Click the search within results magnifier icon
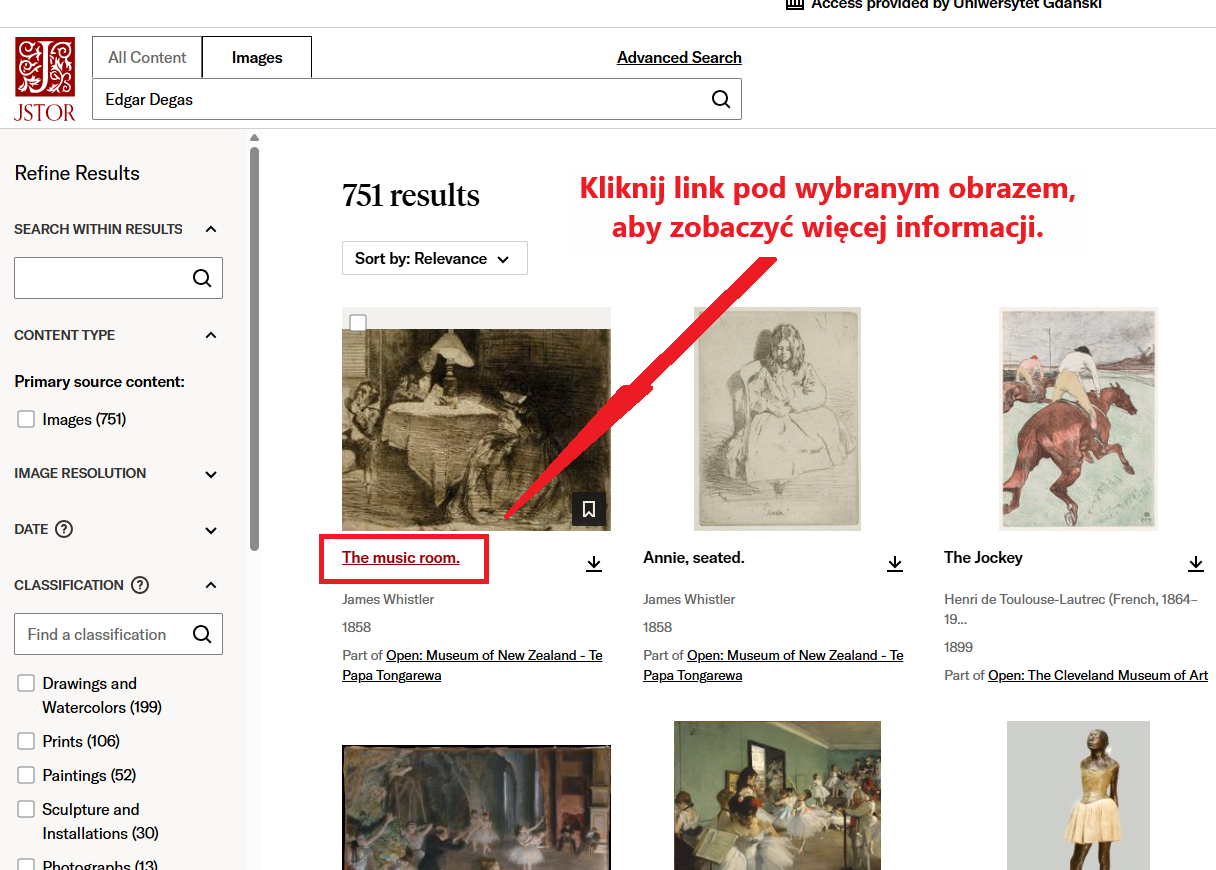This screenshot has height=870, width=1216. 202,278
